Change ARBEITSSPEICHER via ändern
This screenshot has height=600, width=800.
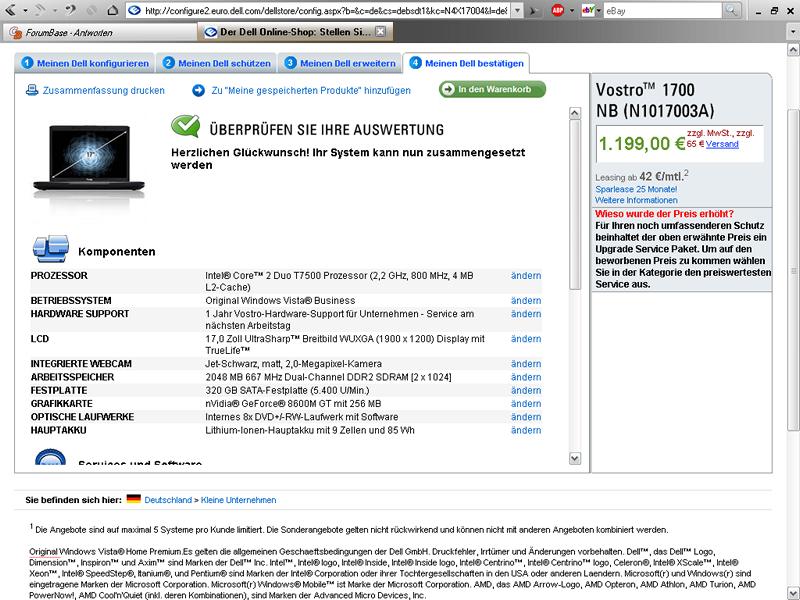526,377
